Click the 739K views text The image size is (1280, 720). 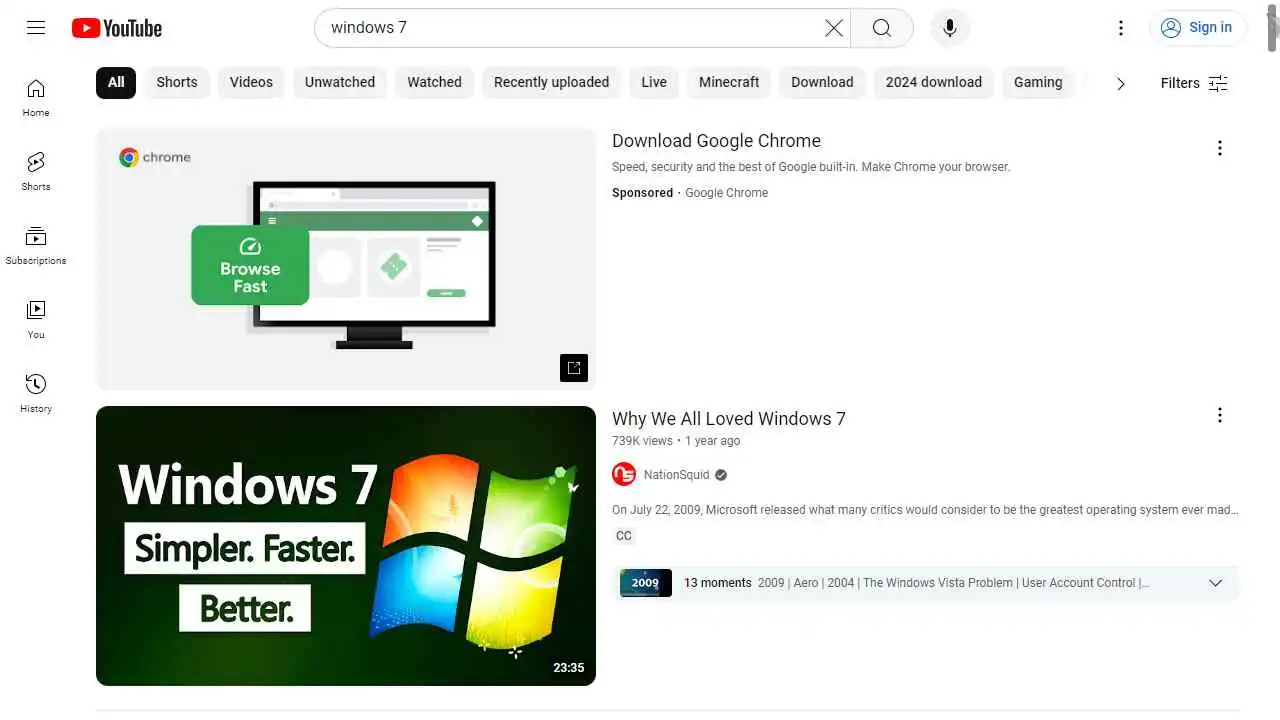click(642, 441)
